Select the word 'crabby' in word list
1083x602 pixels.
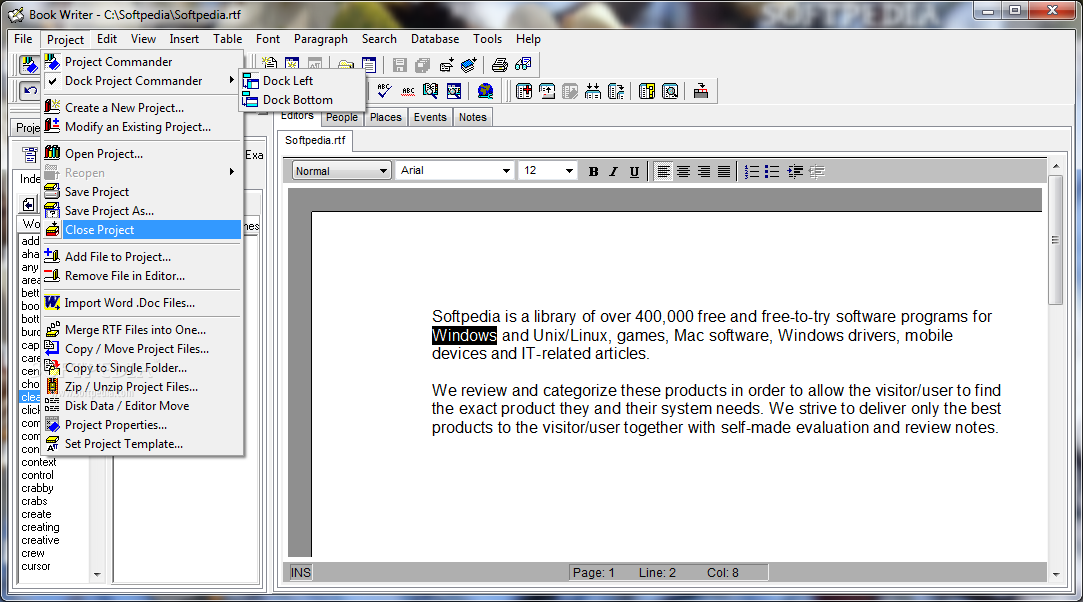click(x=37, y=488)
